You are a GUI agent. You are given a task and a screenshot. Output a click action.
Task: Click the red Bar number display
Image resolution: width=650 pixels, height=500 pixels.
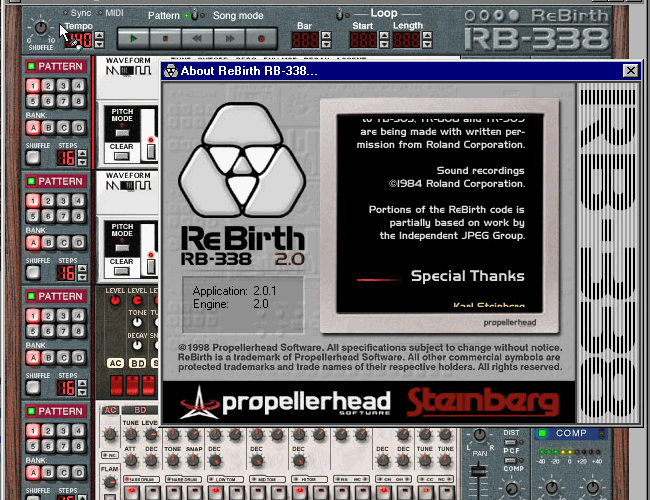point(306,40)
